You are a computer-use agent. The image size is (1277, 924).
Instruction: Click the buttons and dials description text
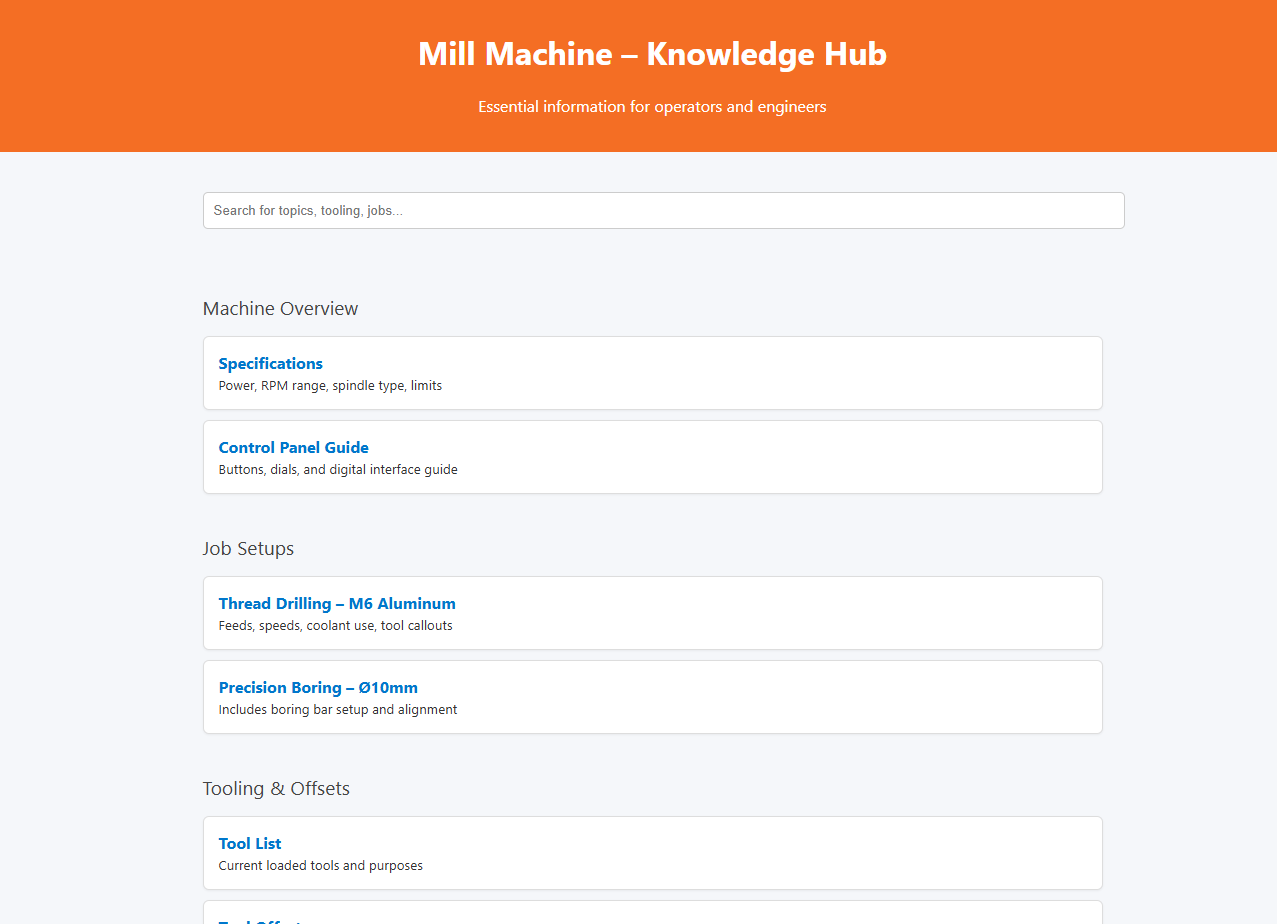tap(337, 469)
